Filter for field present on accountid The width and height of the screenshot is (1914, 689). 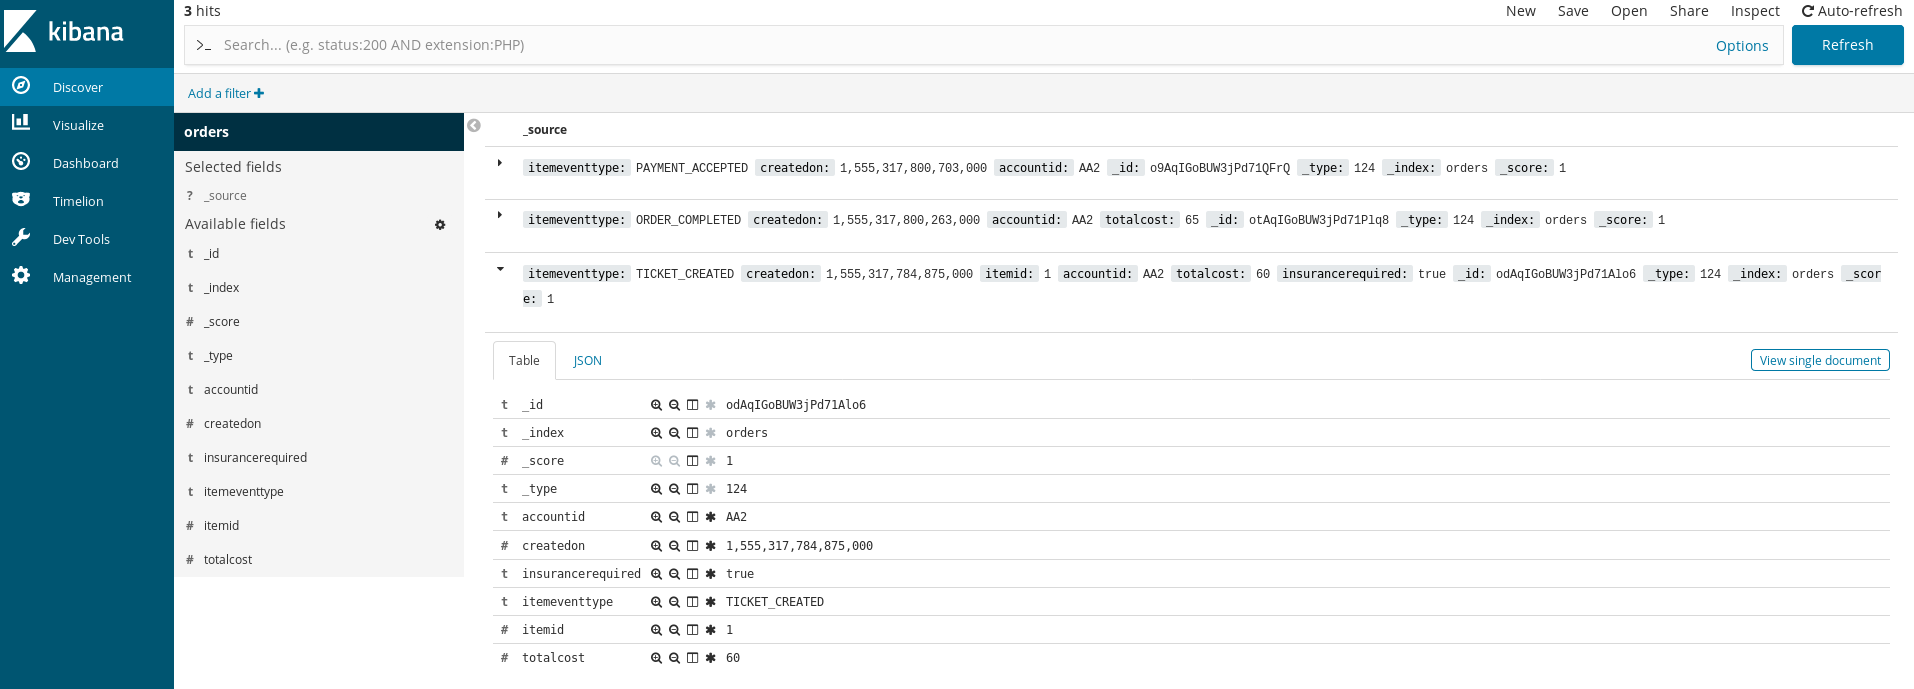[710, 517]
